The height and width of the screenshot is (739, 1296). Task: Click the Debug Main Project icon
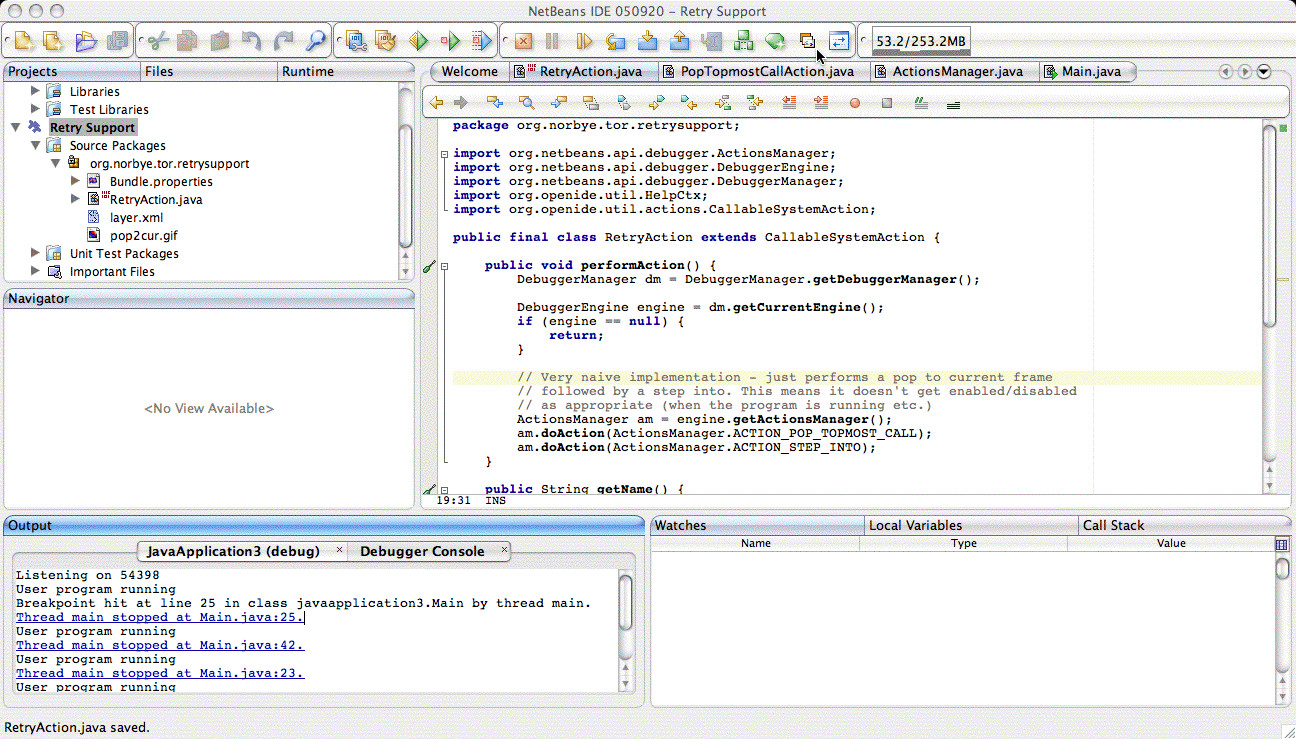click(x=450, y=41)
